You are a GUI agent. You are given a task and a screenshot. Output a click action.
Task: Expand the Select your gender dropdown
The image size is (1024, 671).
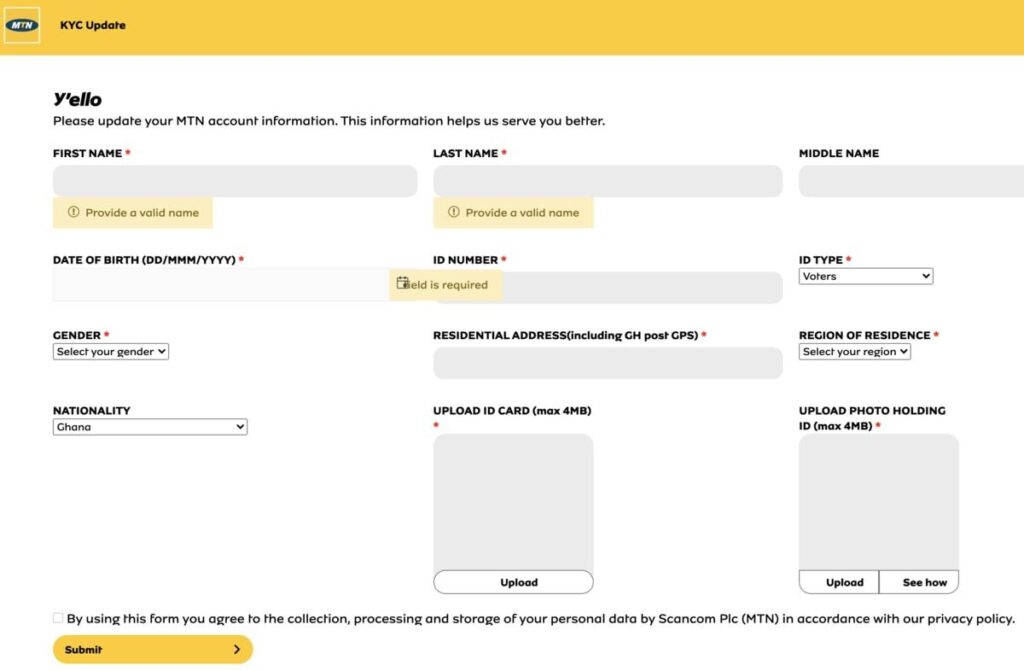click(111, 352)
